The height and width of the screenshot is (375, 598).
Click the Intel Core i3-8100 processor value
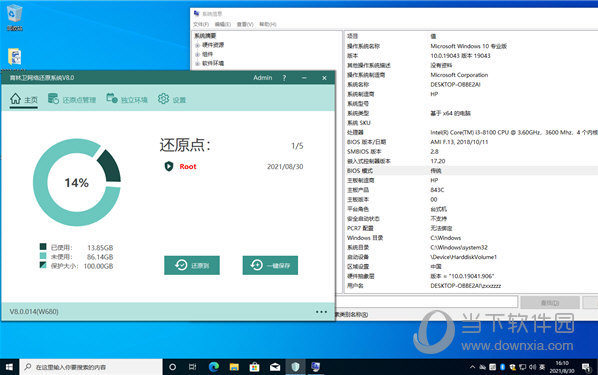pyautogui.click(x=514, y=132)
